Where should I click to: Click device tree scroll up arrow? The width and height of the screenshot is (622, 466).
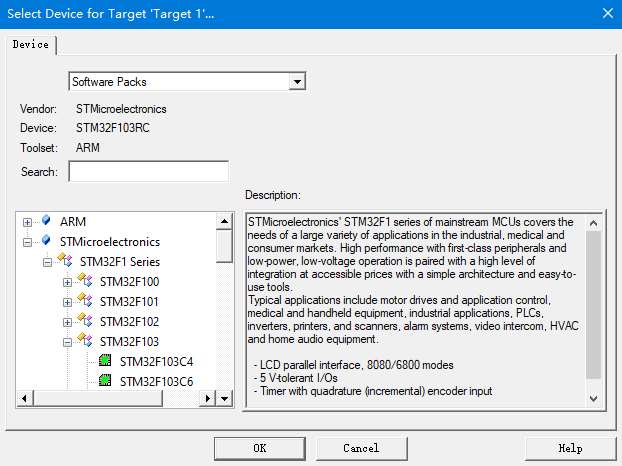(x=225, y=221)
